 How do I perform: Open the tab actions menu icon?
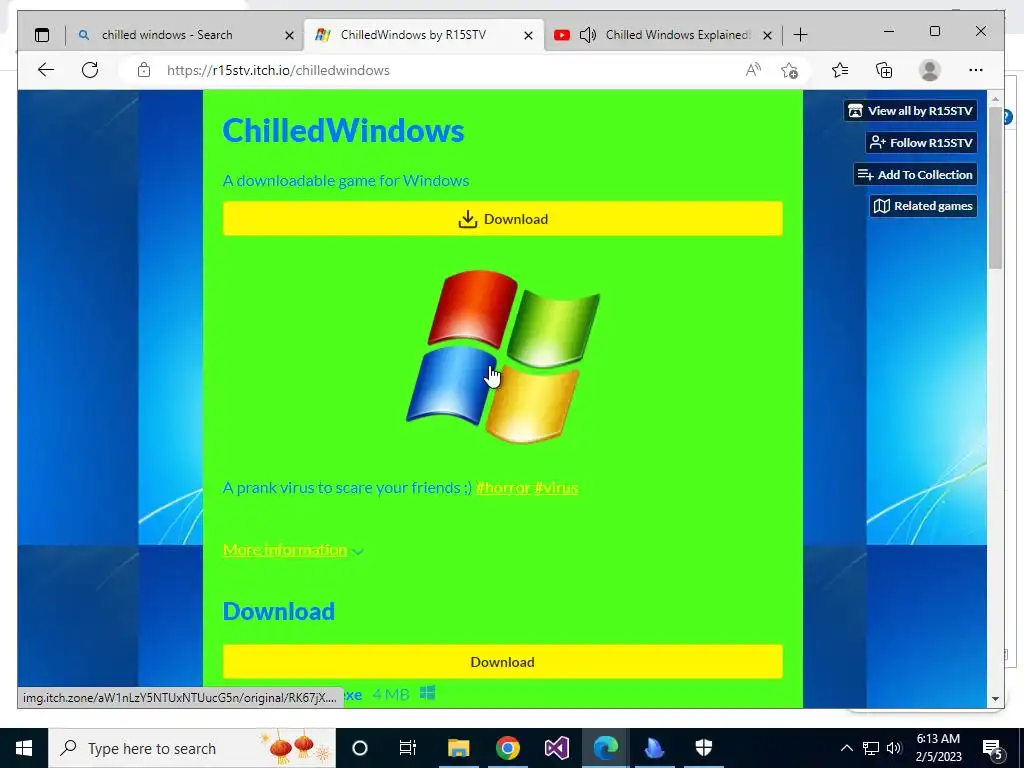(x=42, y=35)
